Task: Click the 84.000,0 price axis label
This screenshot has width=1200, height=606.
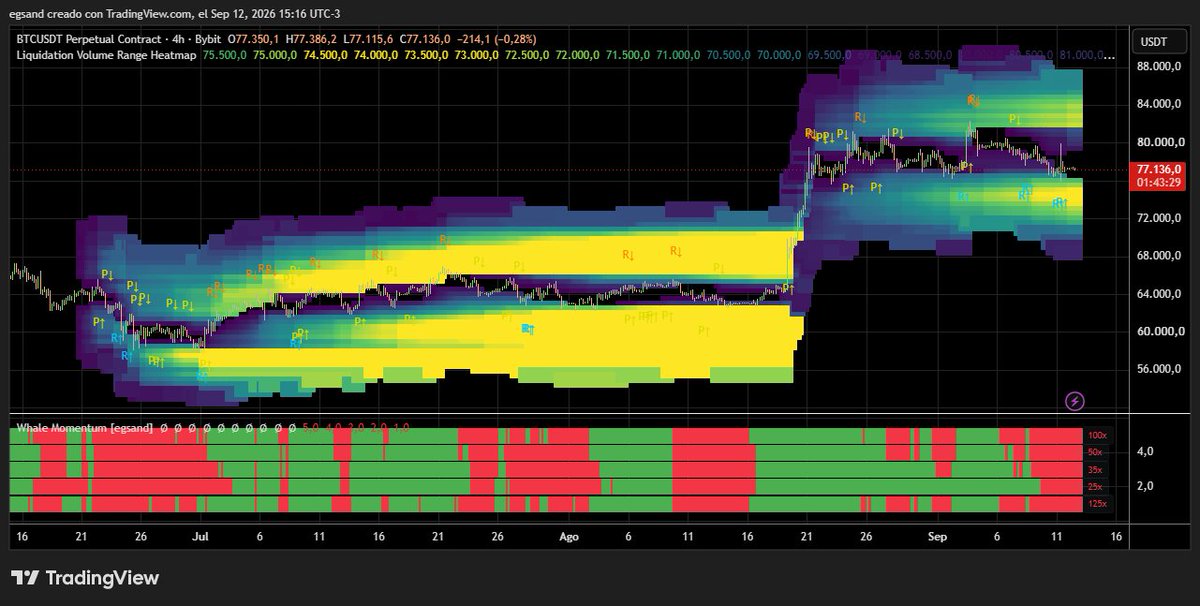Action: (1161, 104)
